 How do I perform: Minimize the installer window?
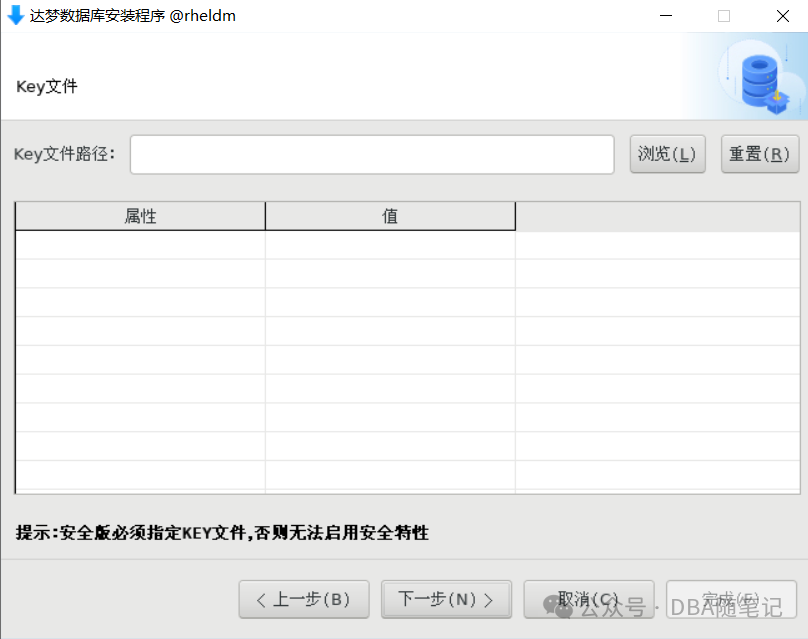point(666,16)
